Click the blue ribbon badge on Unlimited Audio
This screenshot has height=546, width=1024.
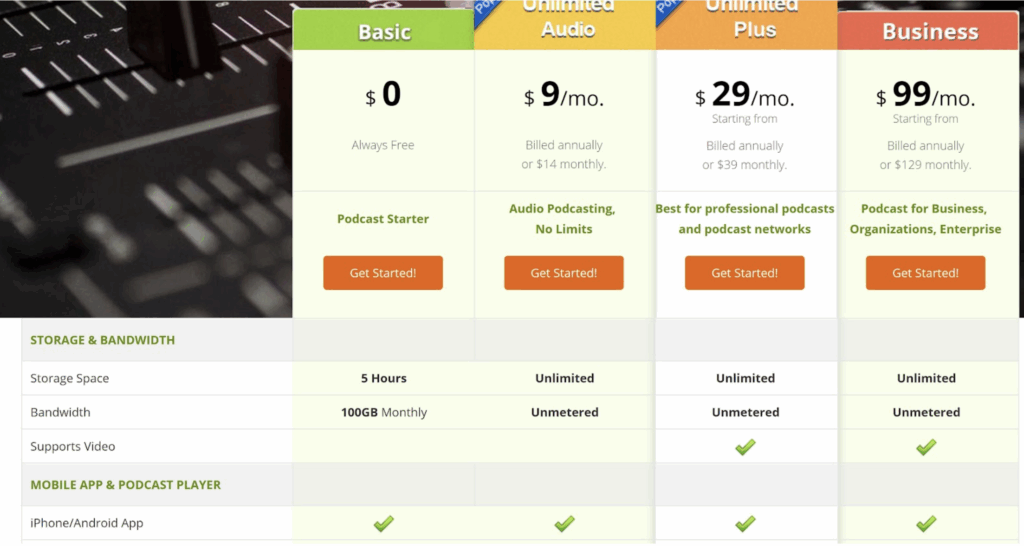pyautogui.click(x=485, y=8)
